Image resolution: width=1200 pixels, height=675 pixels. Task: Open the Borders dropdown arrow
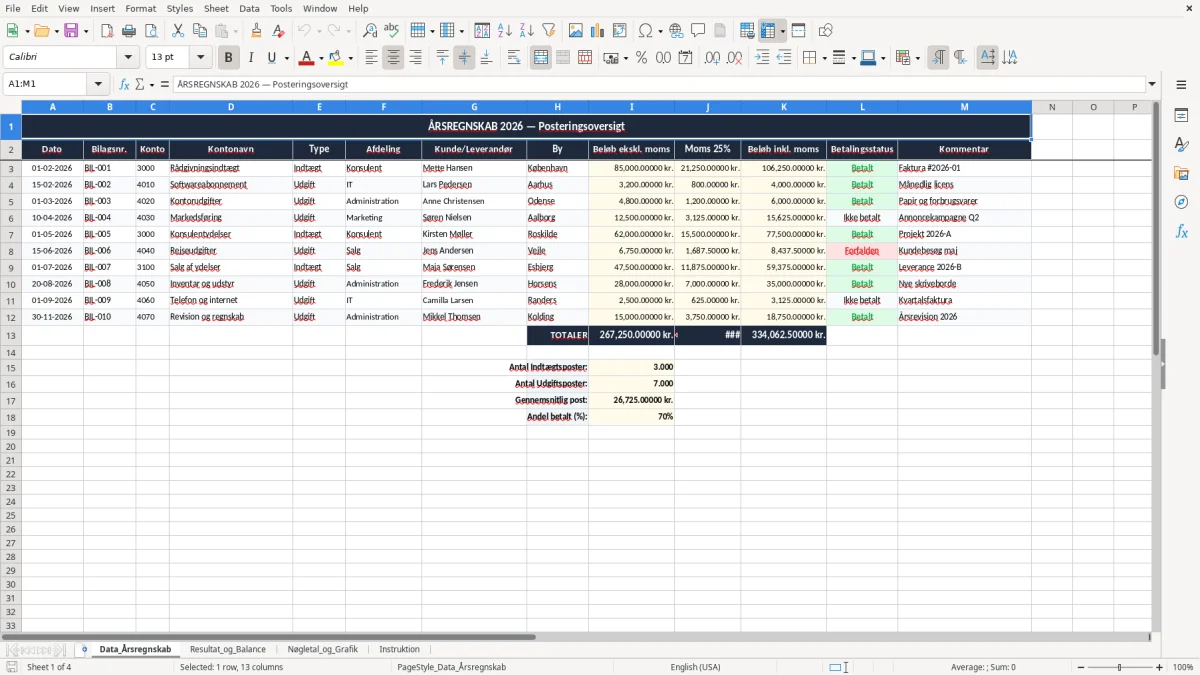pyautogui.click(x=825, y=58)
